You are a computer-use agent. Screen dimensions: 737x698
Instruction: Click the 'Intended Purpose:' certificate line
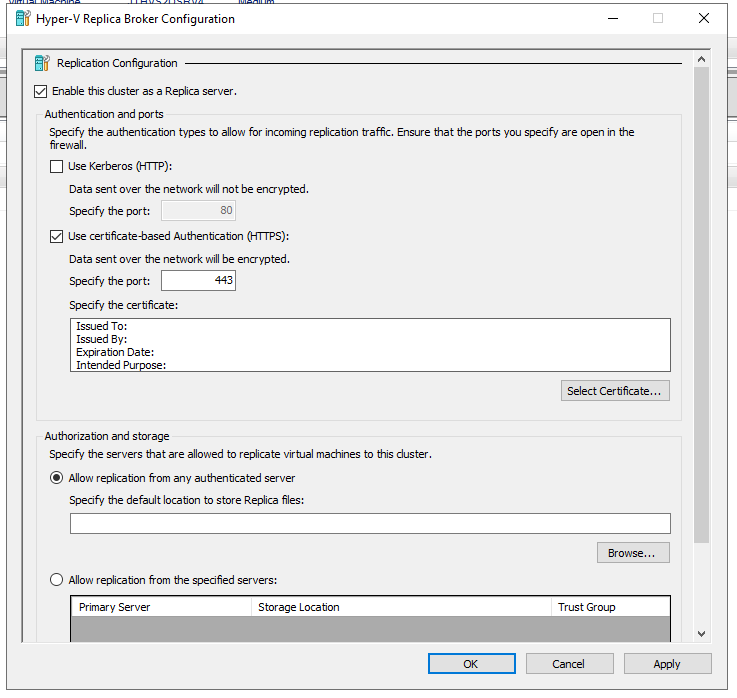click(121, 365)
